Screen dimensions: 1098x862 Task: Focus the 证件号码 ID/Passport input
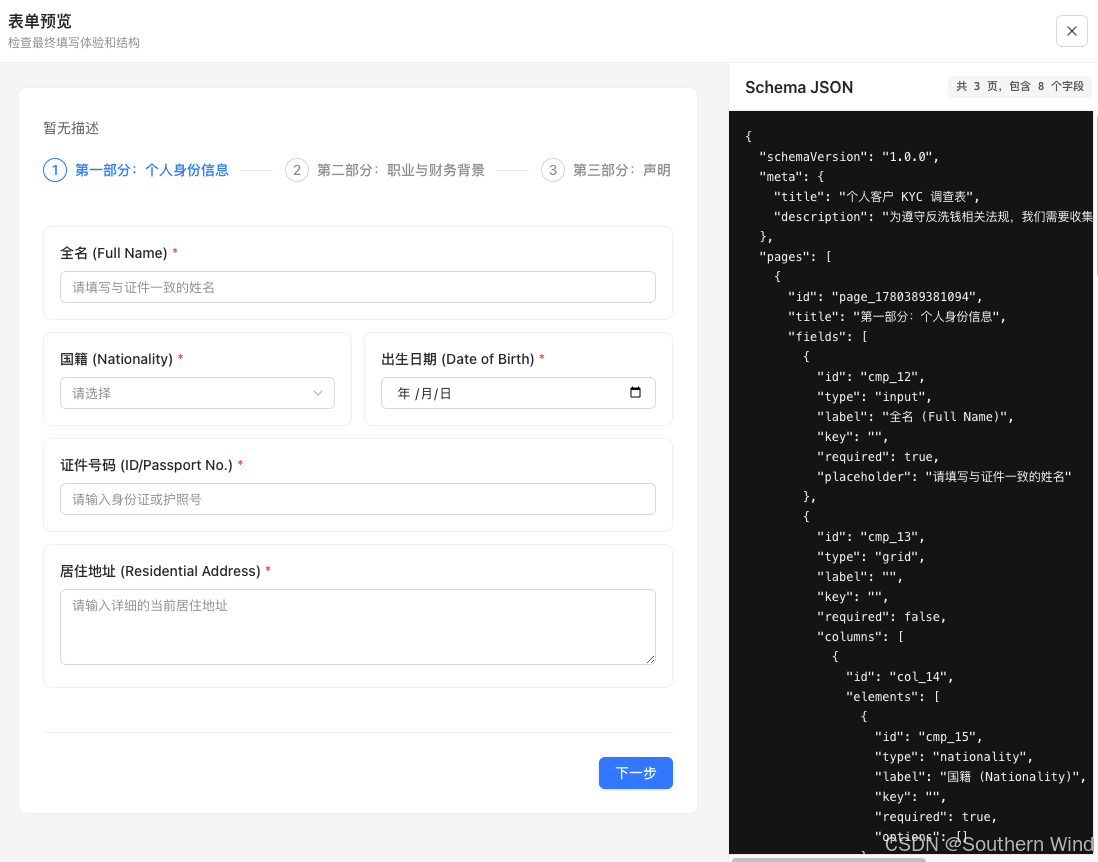point(358,499)
